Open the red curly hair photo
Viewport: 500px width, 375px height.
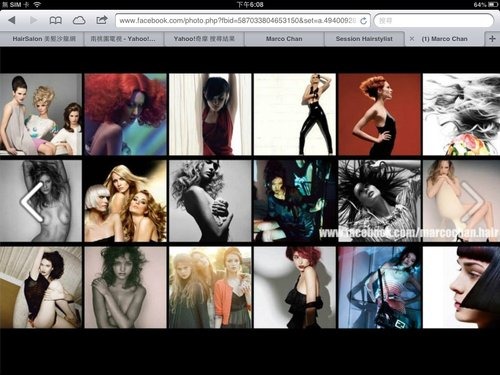click(x=125, y=114)
